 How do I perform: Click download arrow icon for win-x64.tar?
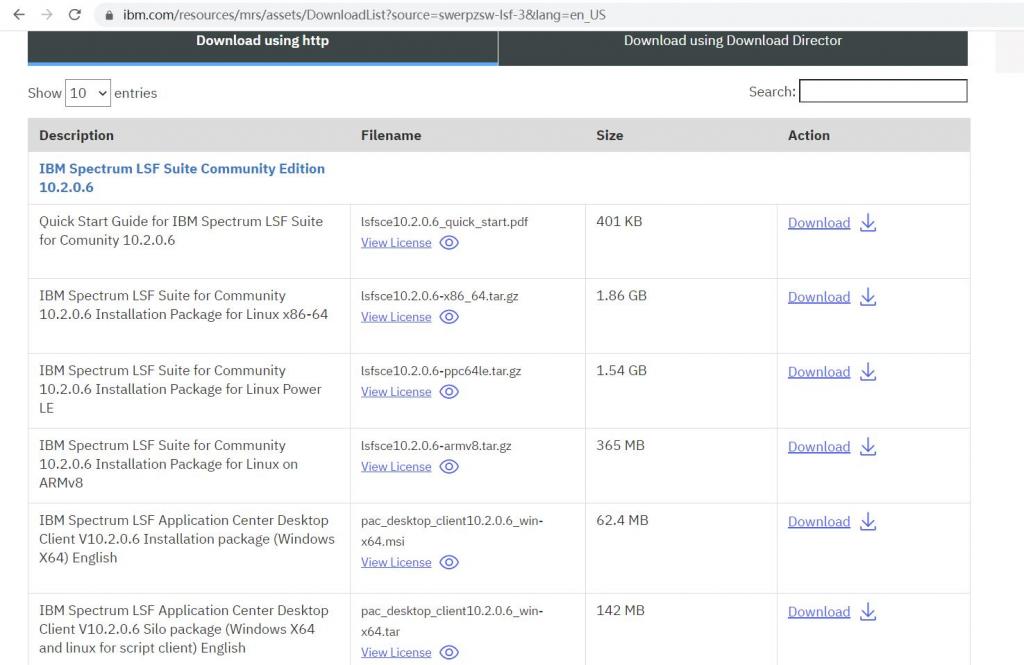(x=868, y=612)
